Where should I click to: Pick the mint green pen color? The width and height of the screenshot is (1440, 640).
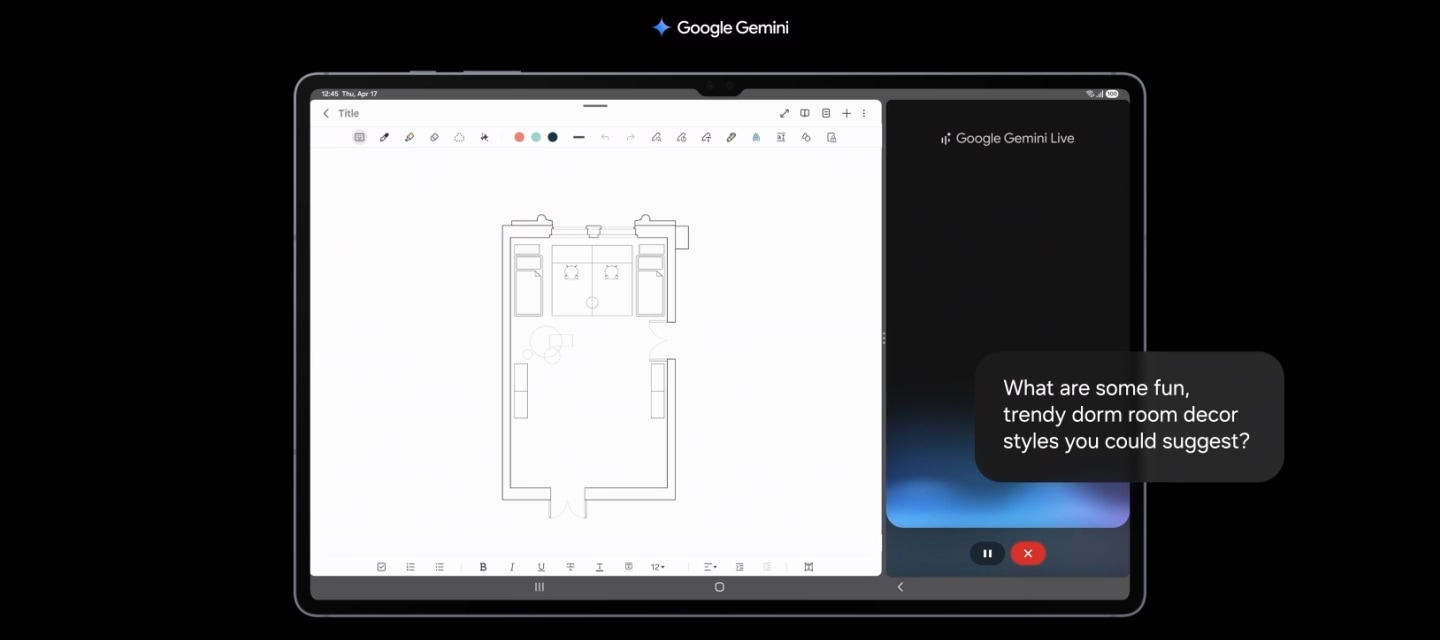pyautogui.click(x=536, y=137)
